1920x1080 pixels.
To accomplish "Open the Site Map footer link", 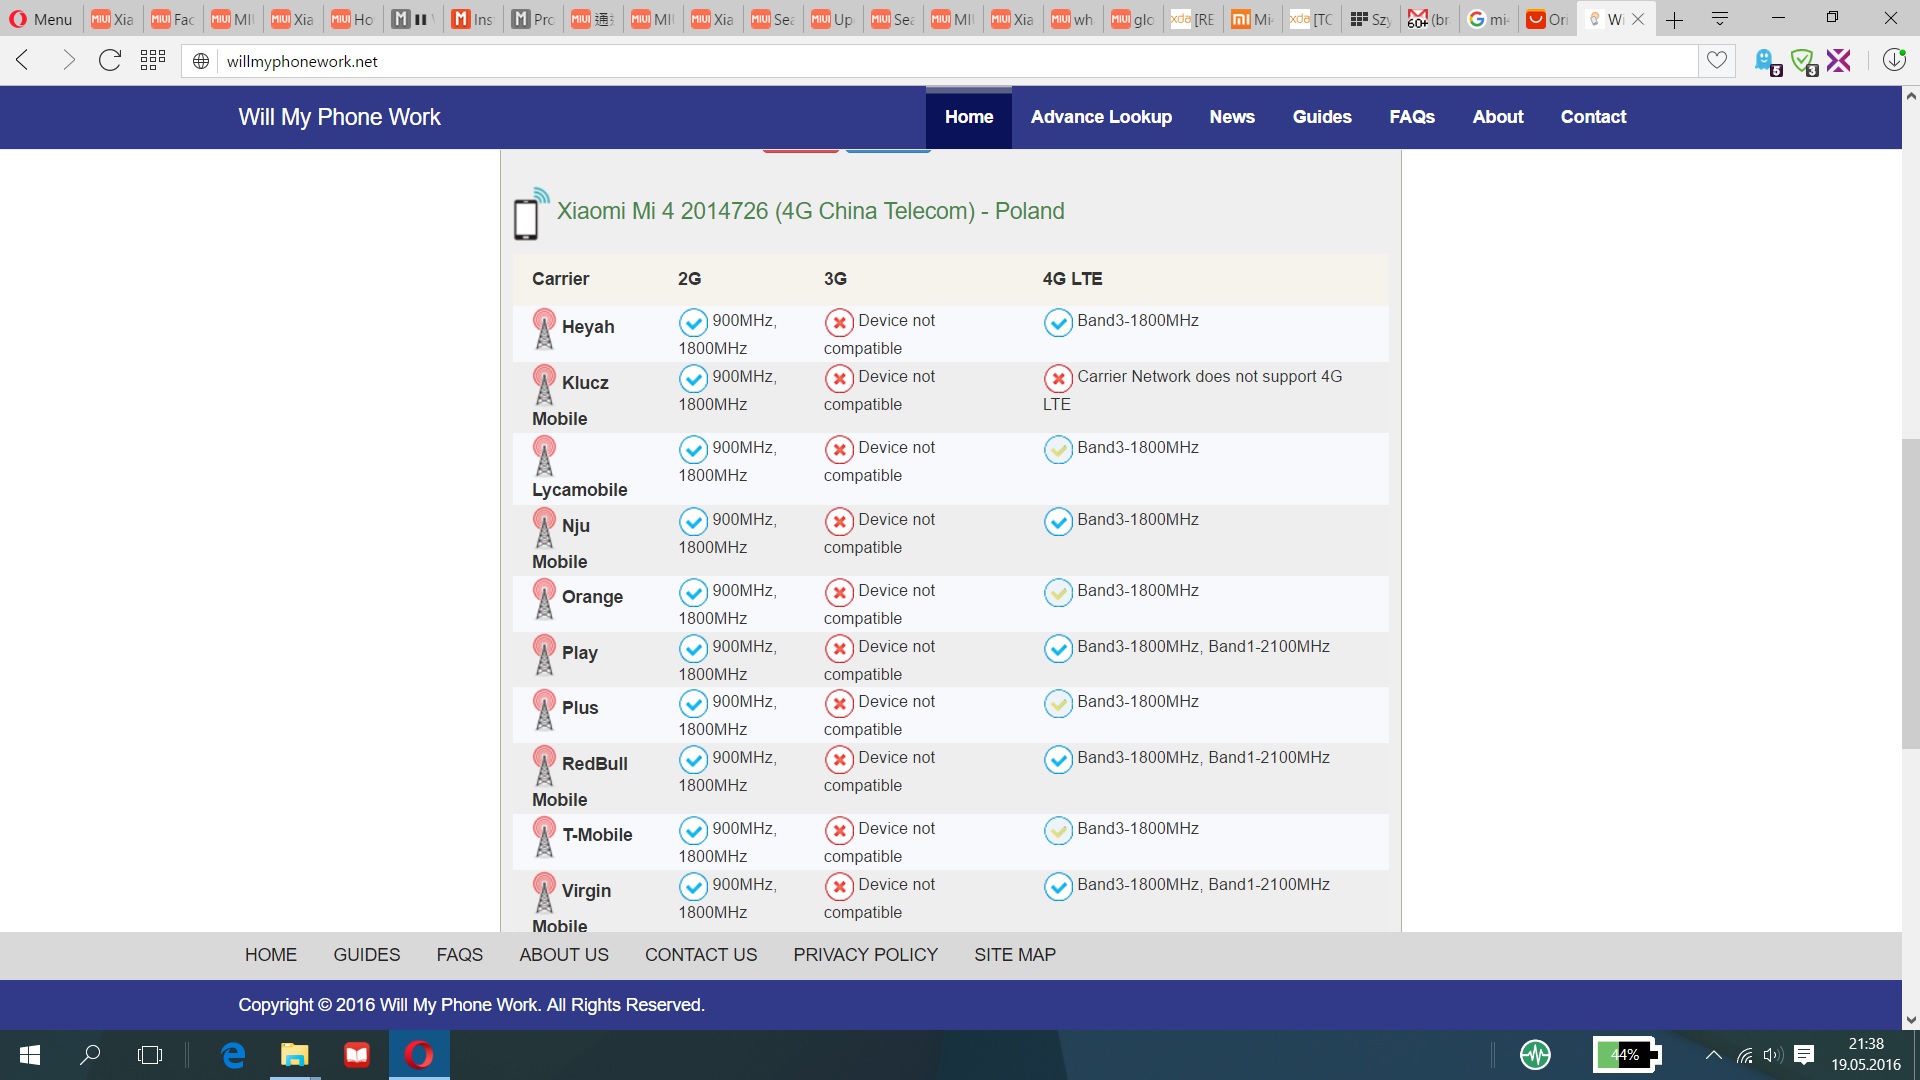I will tap(1014, 955).
